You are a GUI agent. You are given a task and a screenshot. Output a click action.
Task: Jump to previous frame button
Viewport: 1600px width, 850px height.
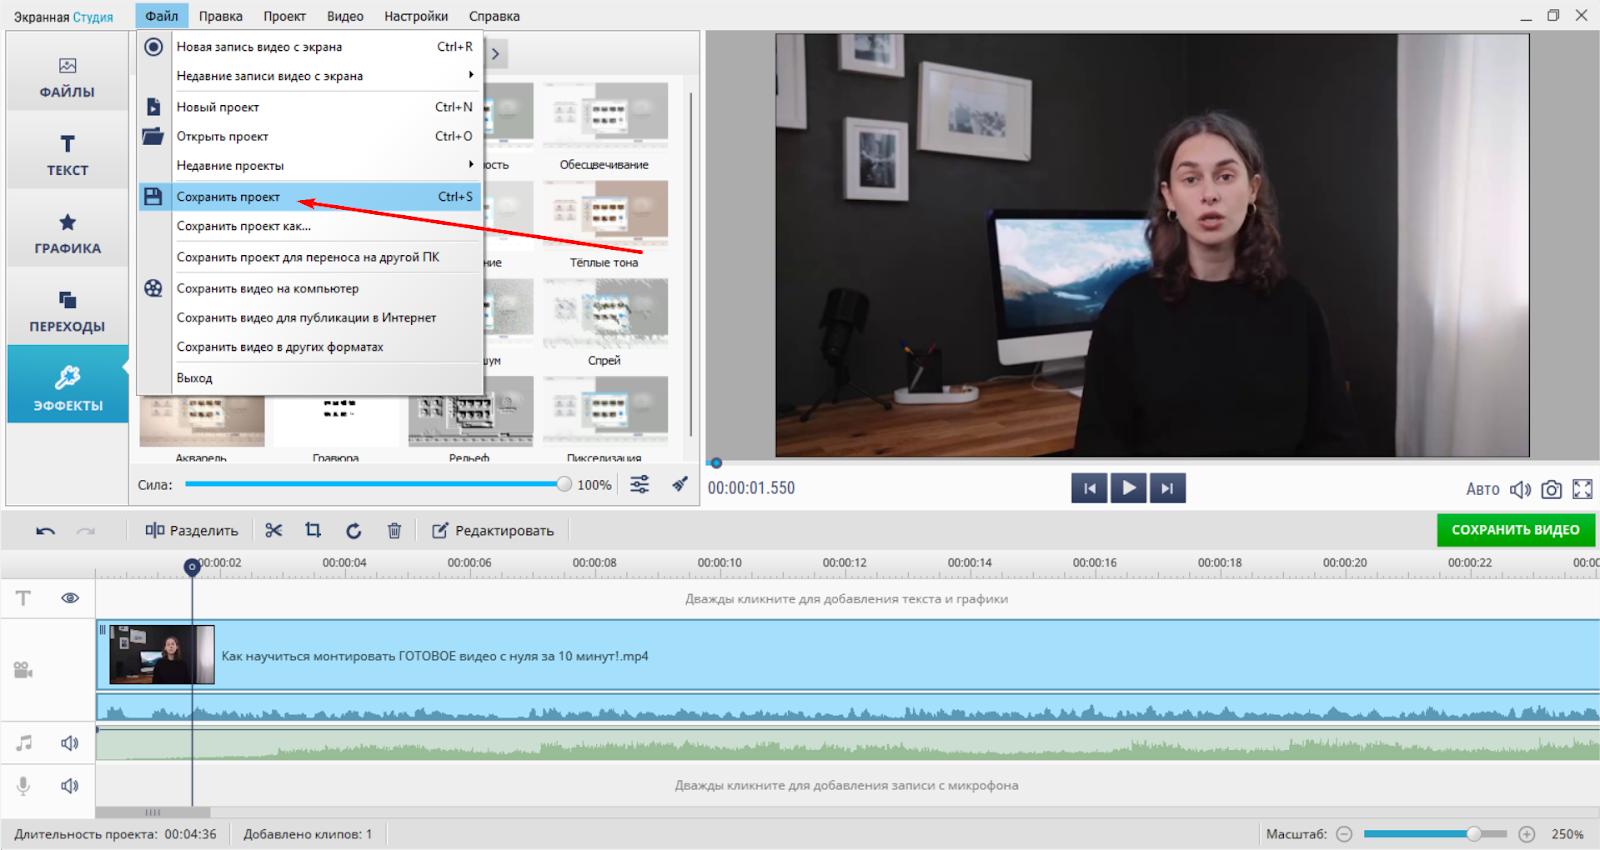1089,488
